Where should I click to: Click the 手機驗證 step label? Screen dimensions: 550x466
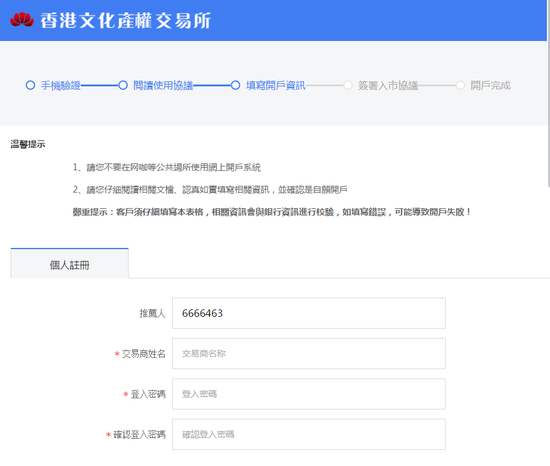point(61,85)
